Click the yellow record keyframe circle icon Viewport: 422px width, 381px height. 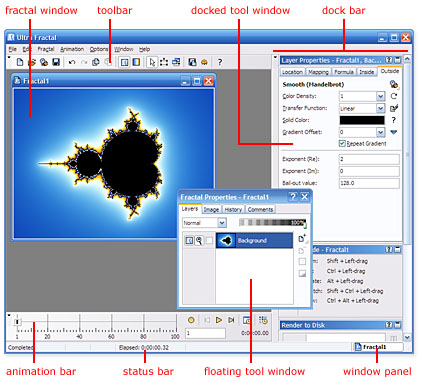click(x=191, y=320)
